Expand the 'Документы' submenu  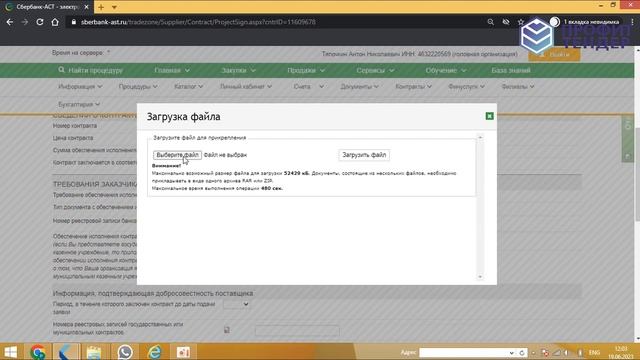point(360,87)
